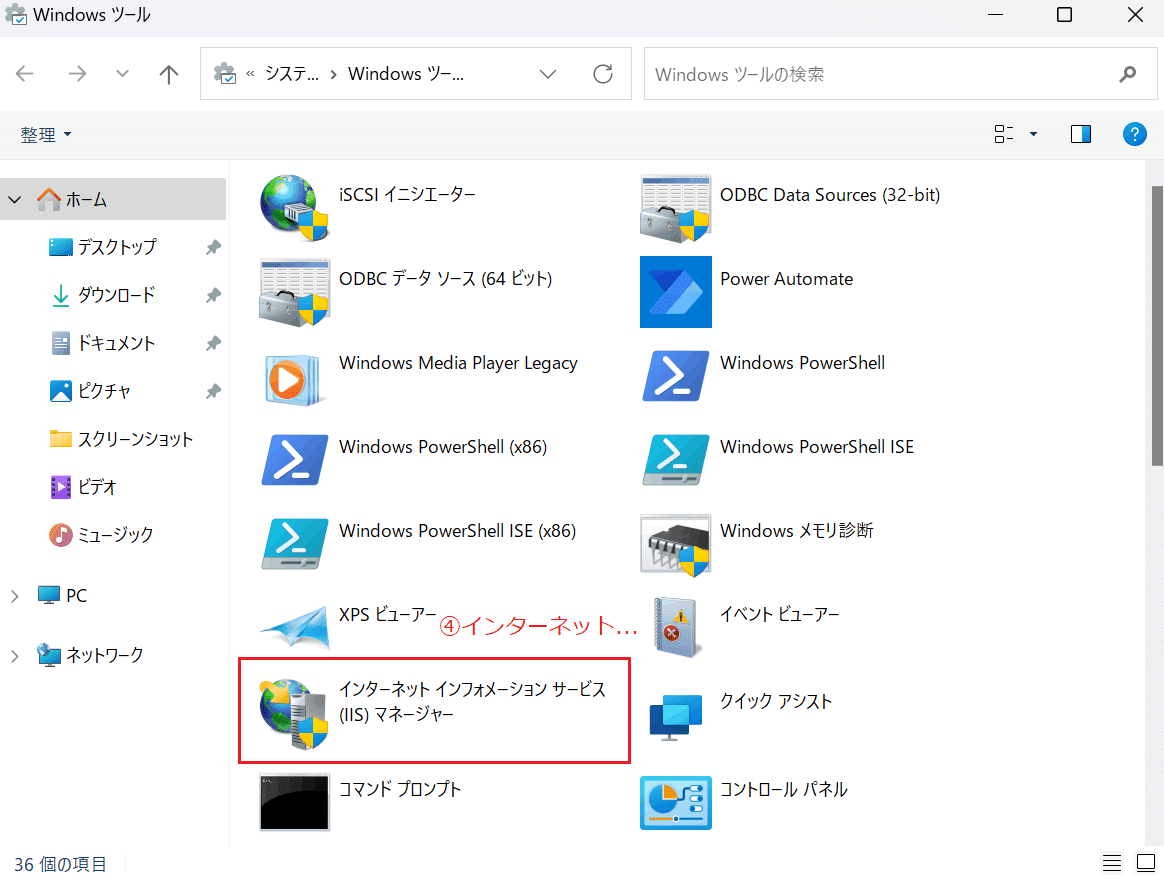Switch to details view in status bar
This screenshot has height=879, width=1164.
1112,862
